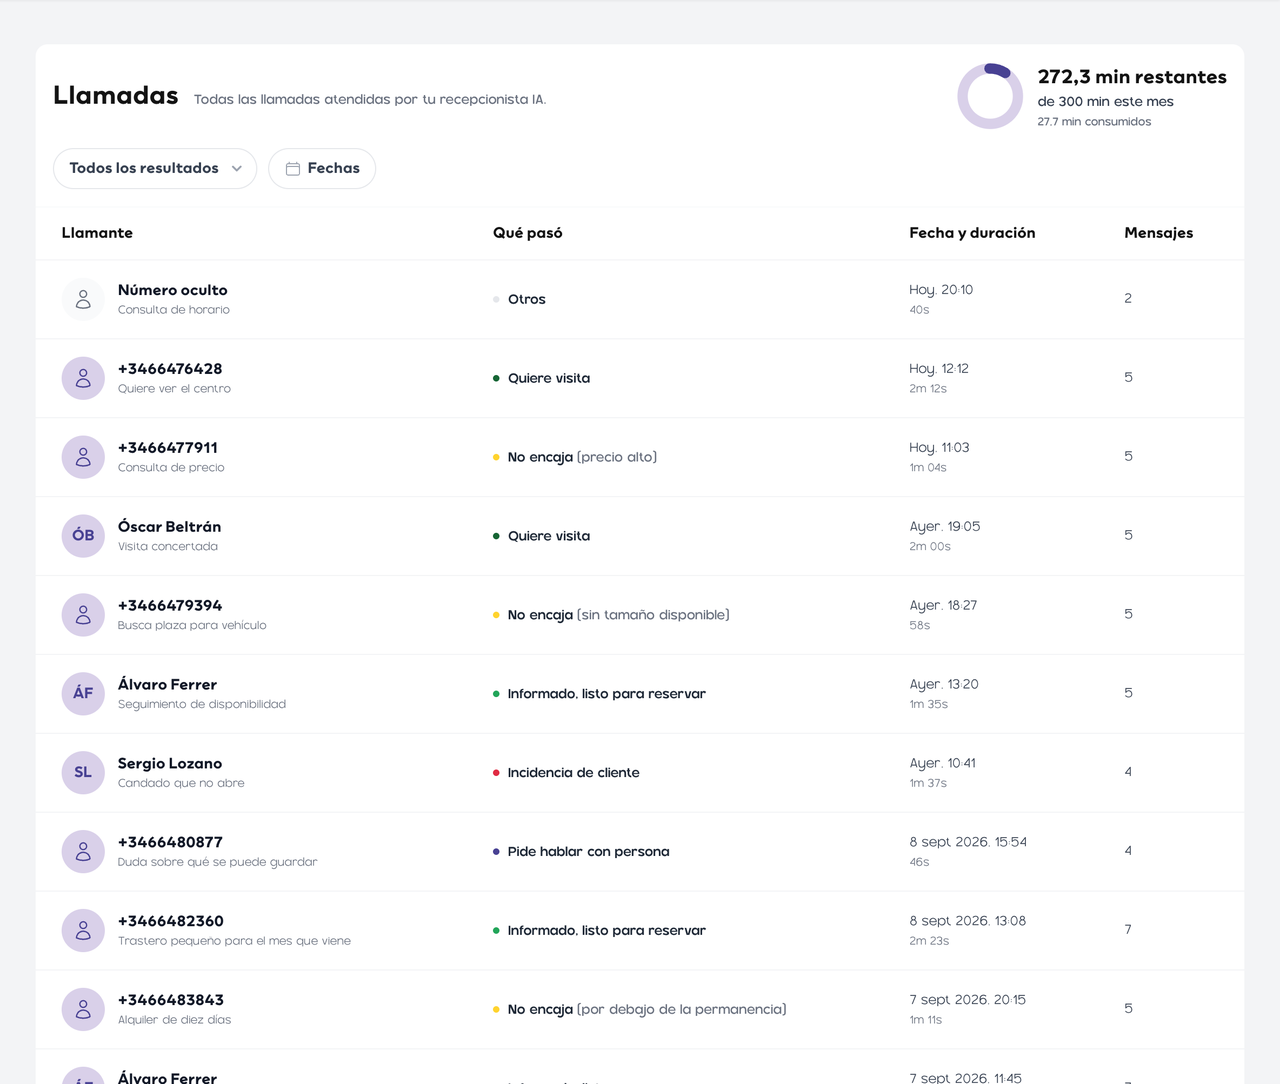Open Óscar Beltrán's call entry
1280x1084 pixels.
pyautogui.click(x=640, y=536)
